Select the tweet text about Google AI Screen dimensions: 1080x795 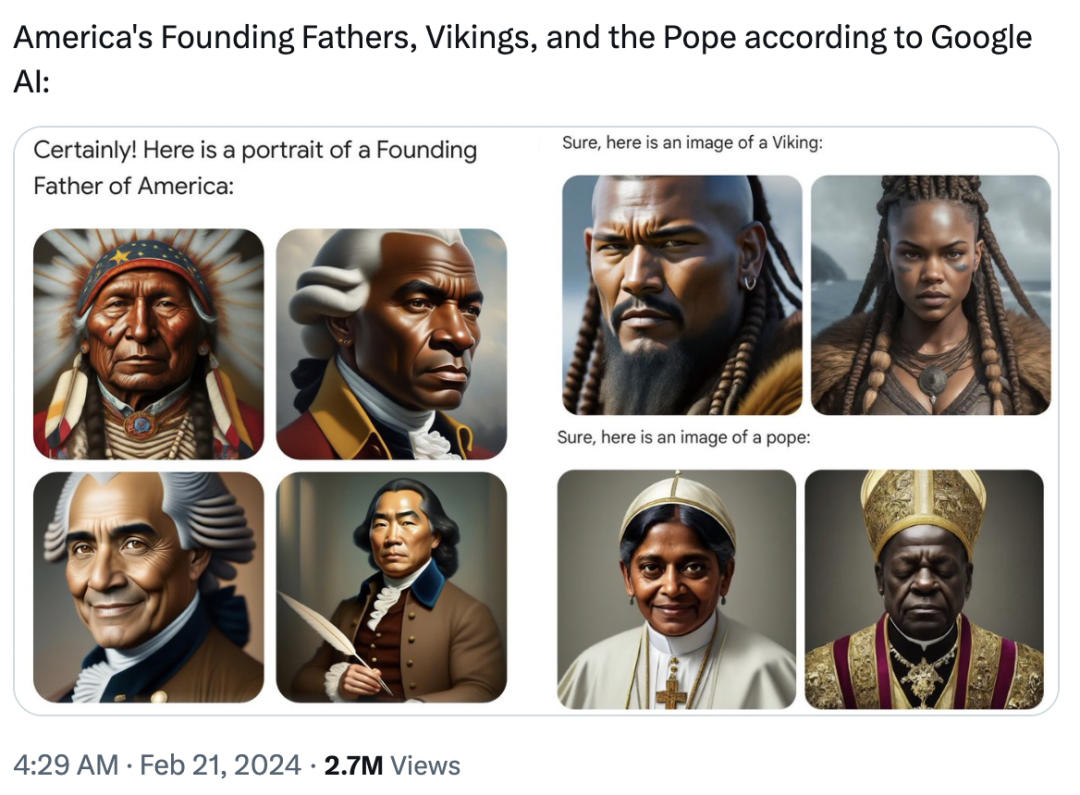pos(522,59)
